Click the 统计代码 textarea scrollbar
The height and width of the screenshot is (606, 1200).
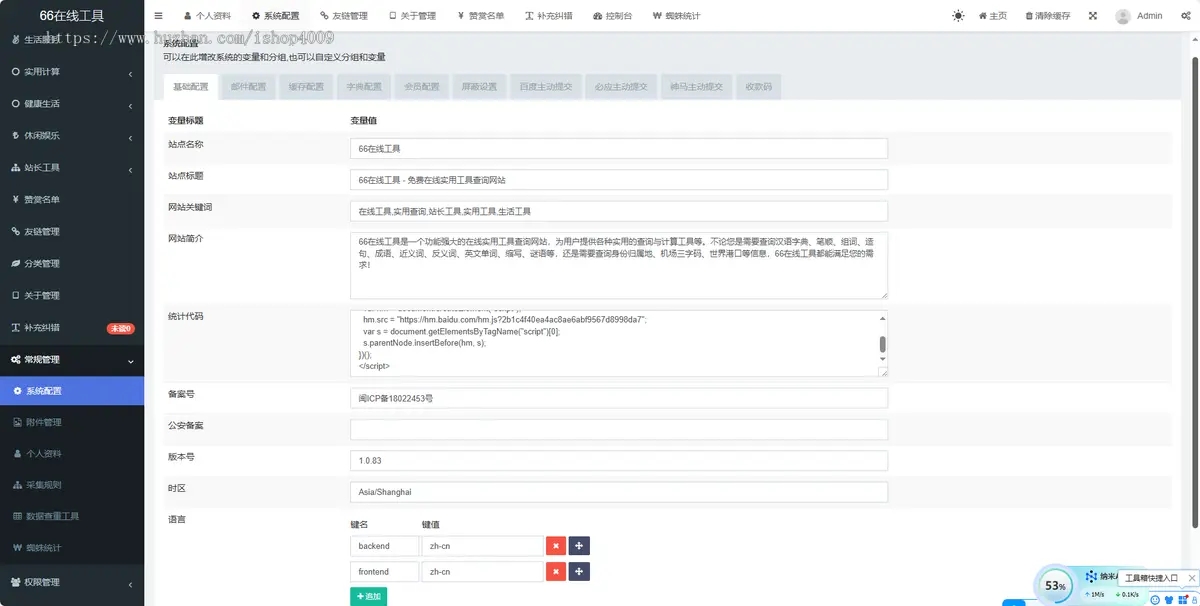[882, 344]
